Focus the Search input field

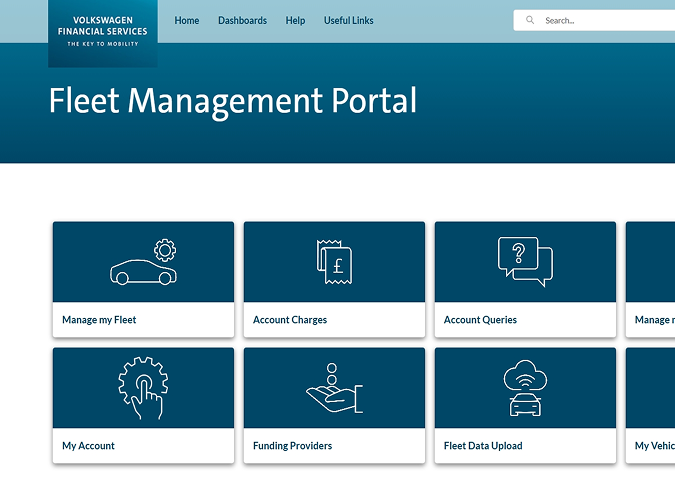594,20
